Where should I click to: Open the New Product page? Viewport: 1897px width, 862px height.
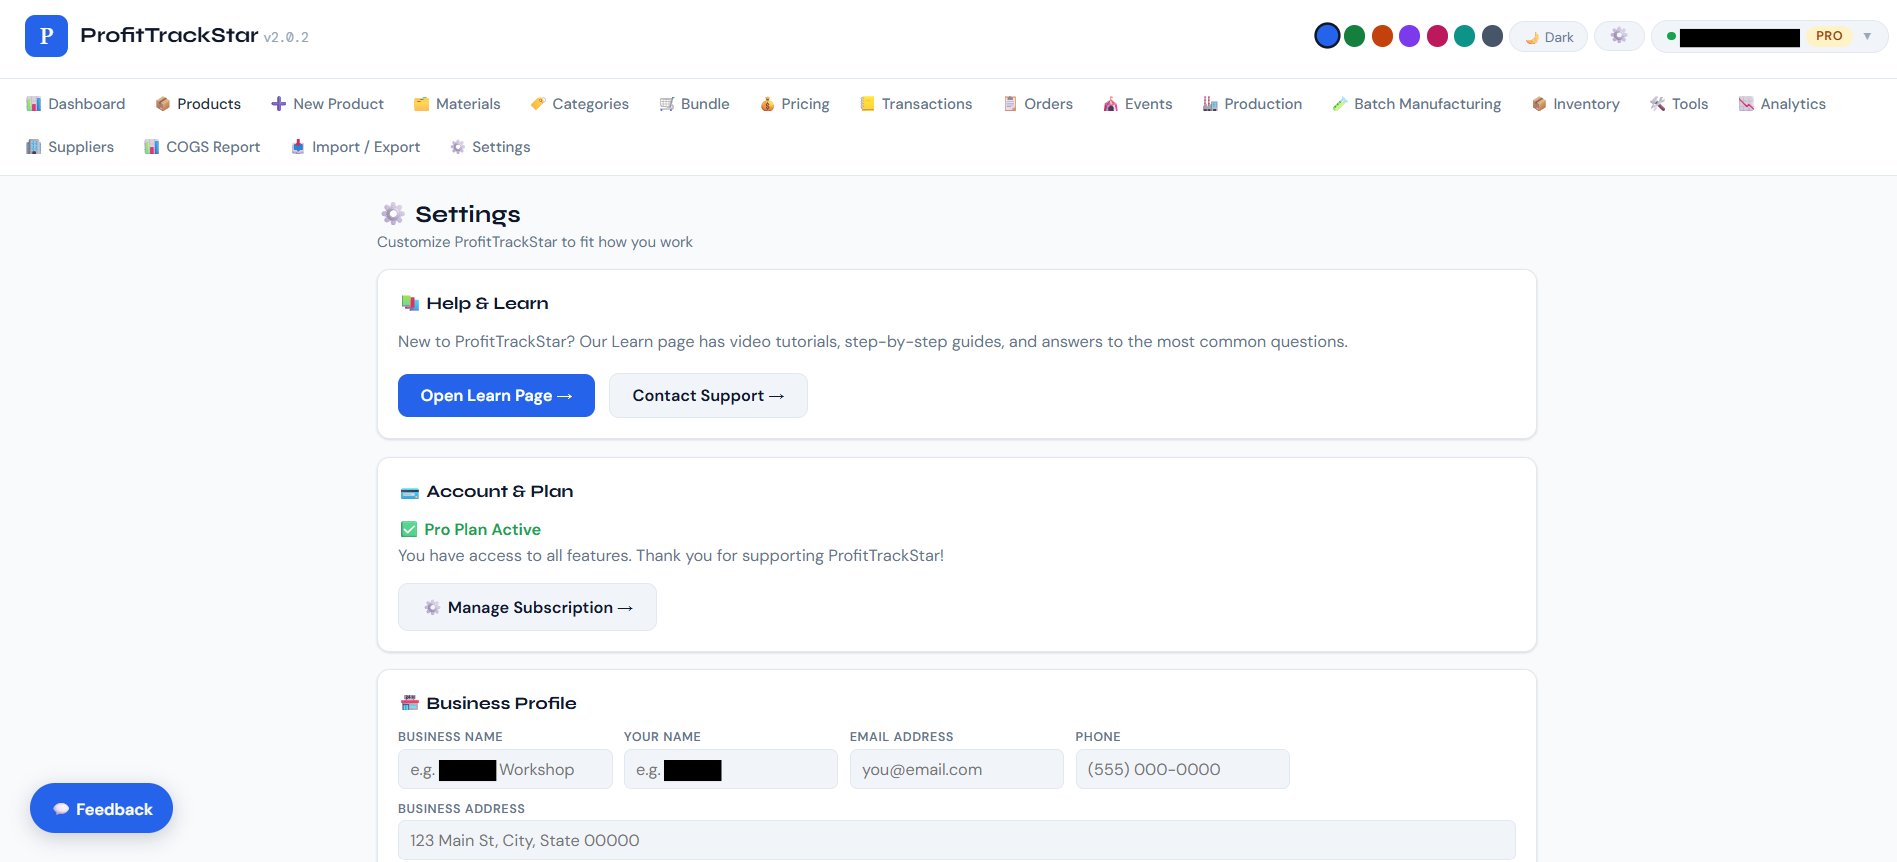(x=327, y=104)
